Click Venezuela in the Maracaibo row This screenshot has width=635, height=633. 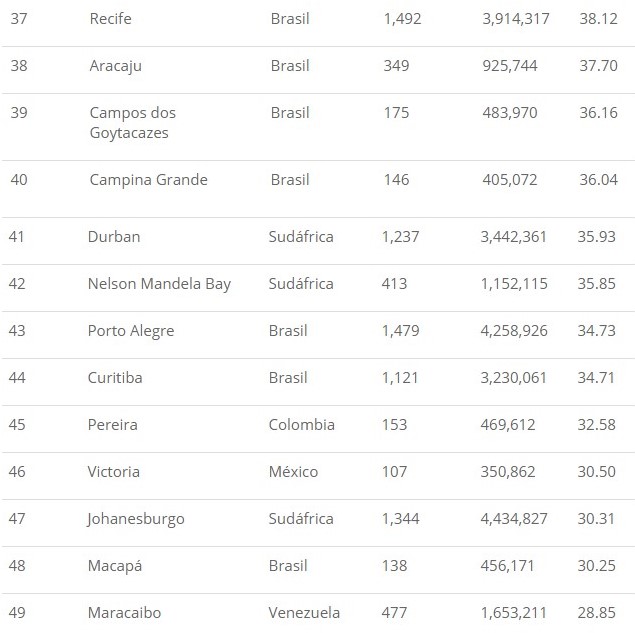tap(304, 613)
